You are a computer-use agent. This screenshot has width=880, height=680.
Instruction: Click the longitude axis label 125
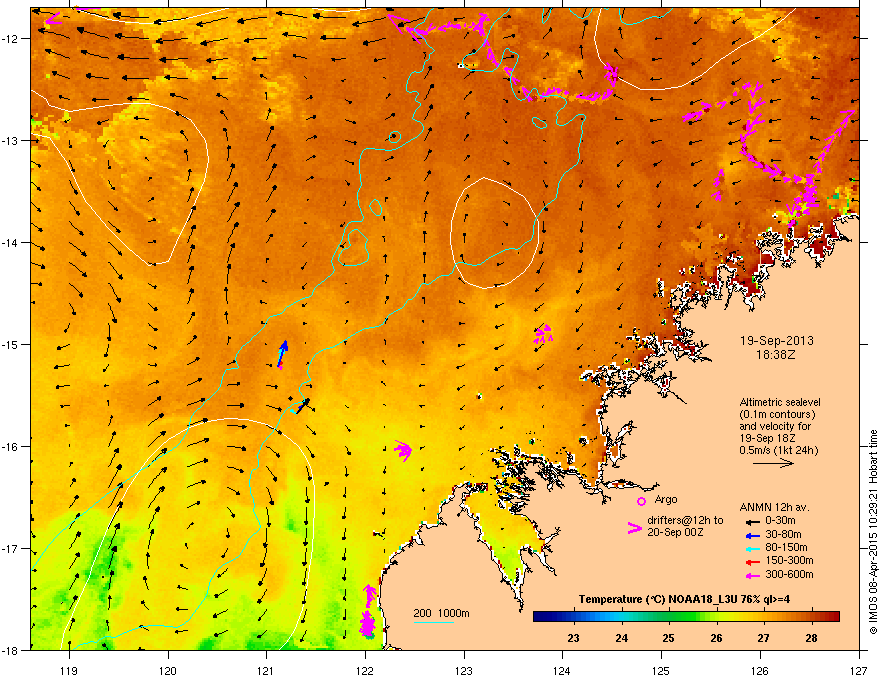tap(661, 670)
